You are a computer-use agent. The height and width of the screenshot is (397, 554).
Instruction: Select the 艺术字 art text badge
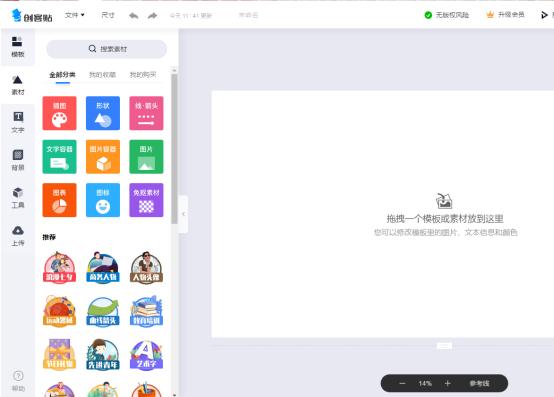[x=146, y=354]
